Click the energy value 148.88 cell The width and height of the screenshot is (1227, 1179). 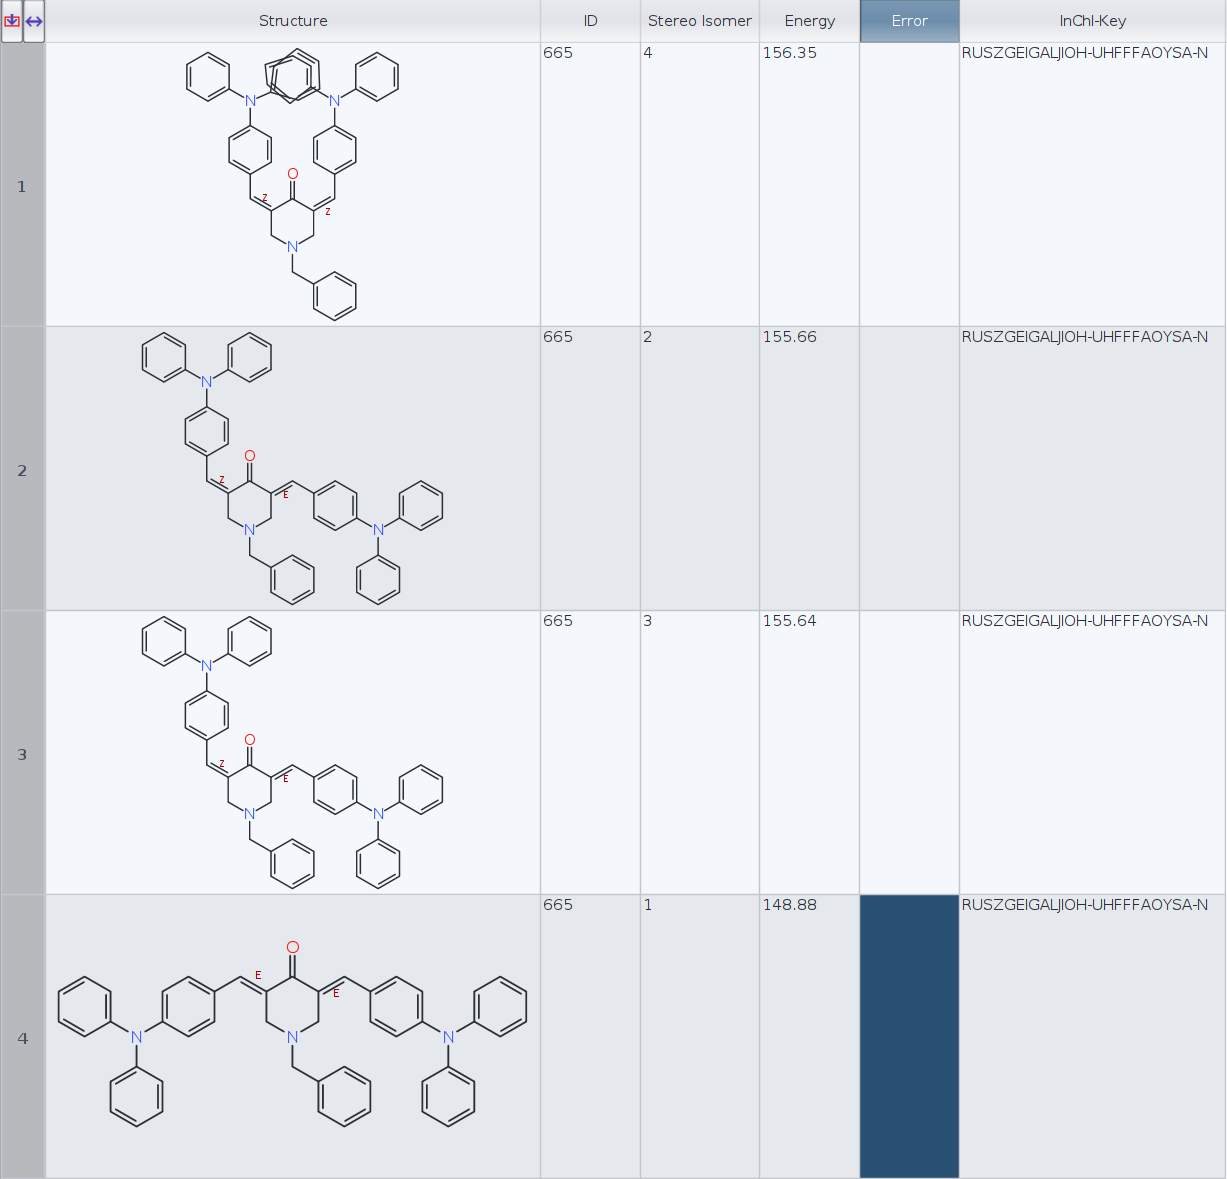(x=790, y=905)
